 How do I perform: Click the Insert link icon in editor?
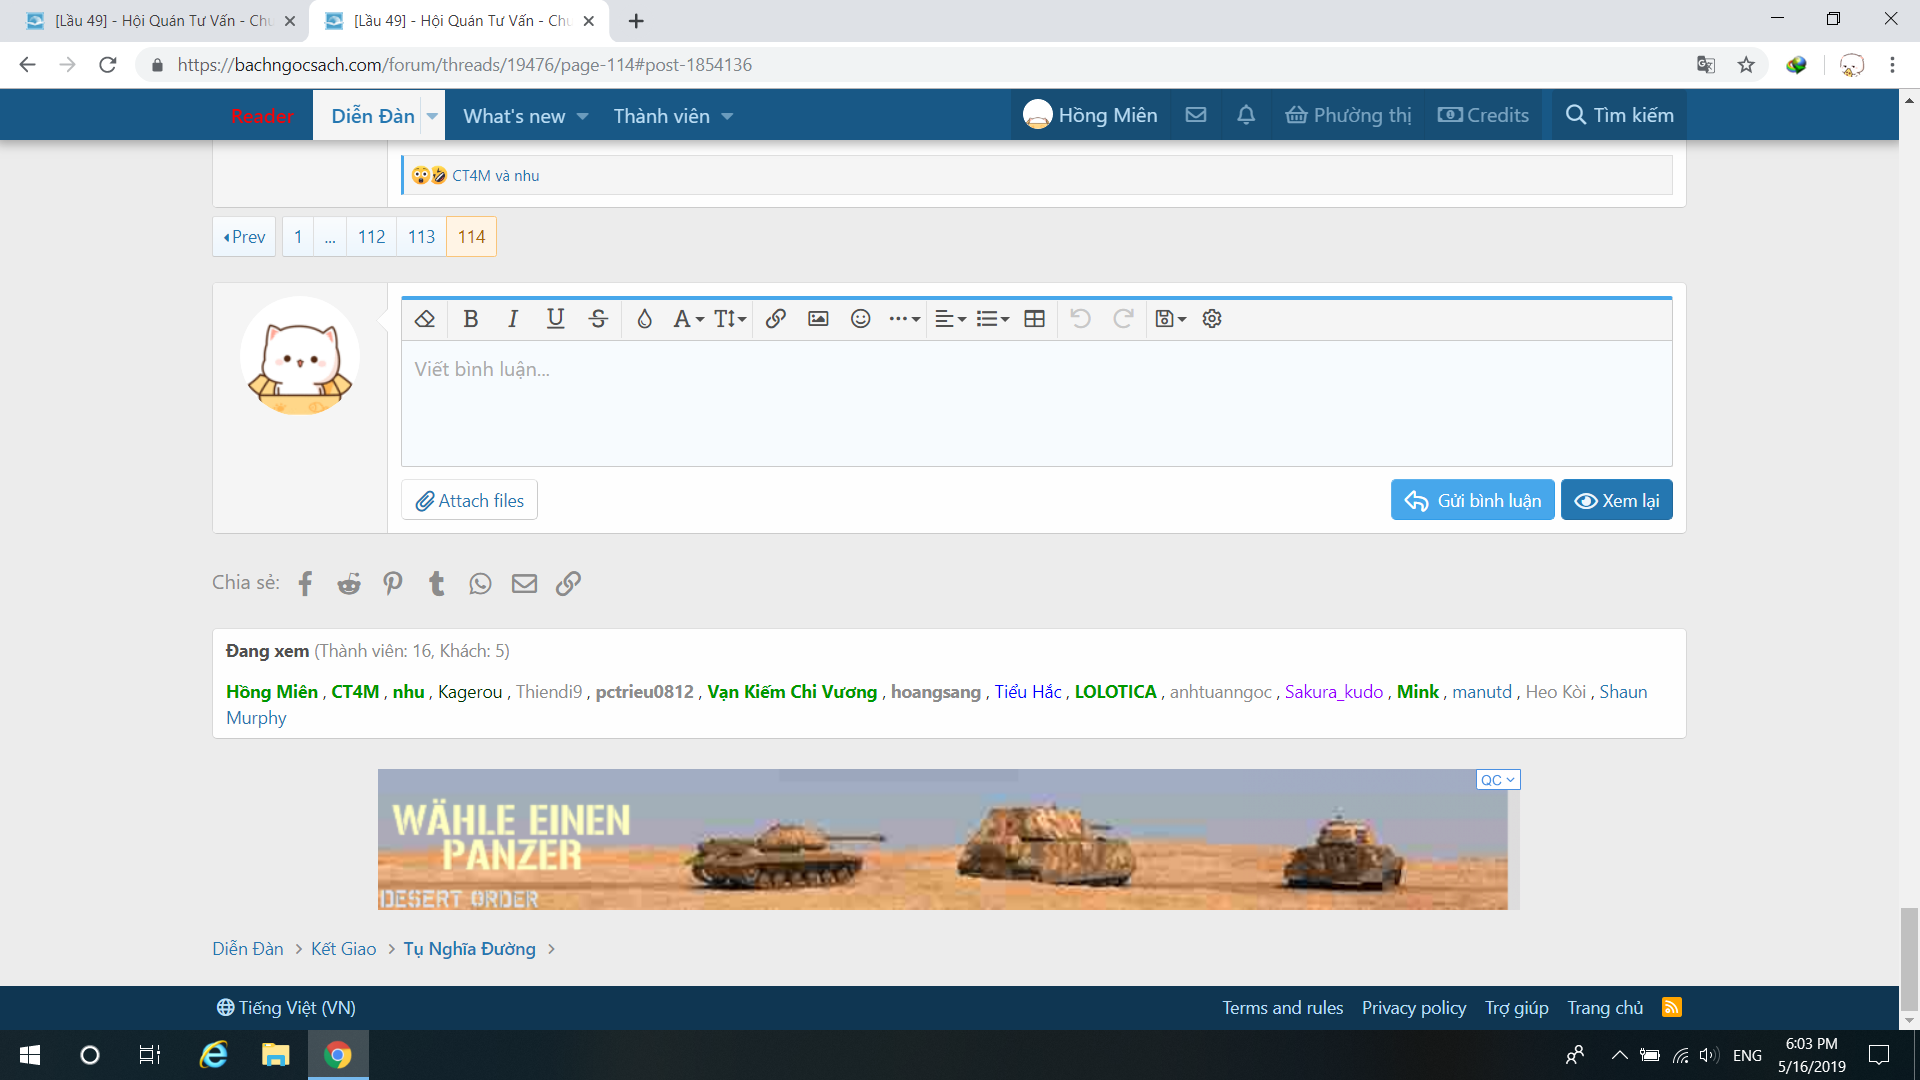pos(775,319)
